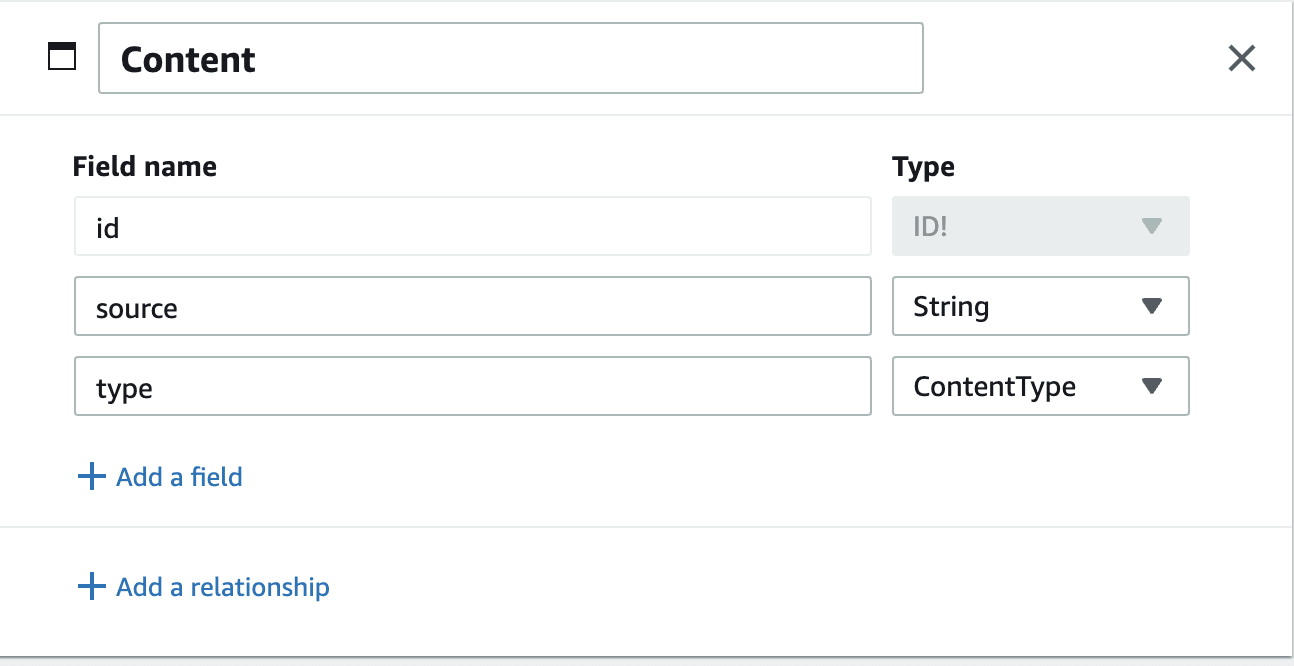
Task: Open the ContentType dropdown for type field
Action: 1040,386
